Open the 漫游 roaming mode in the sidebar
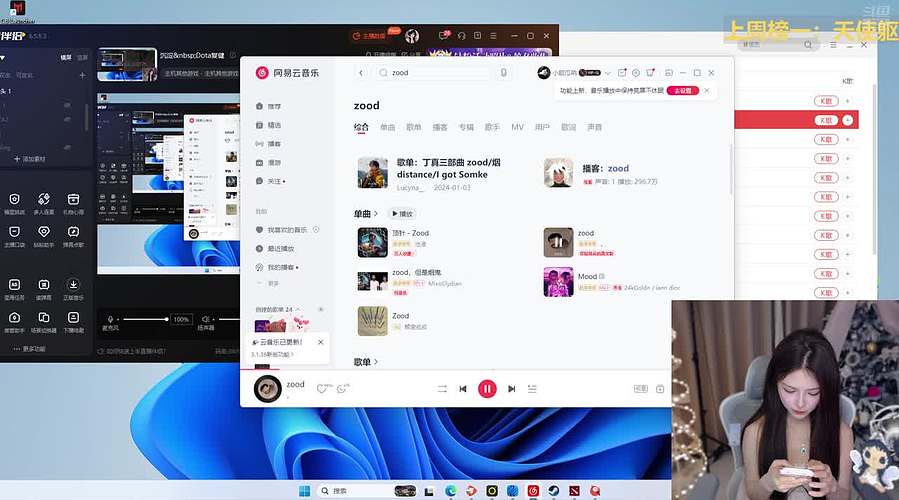The width and height of the screenshot is (899, 500). point(268,163)
